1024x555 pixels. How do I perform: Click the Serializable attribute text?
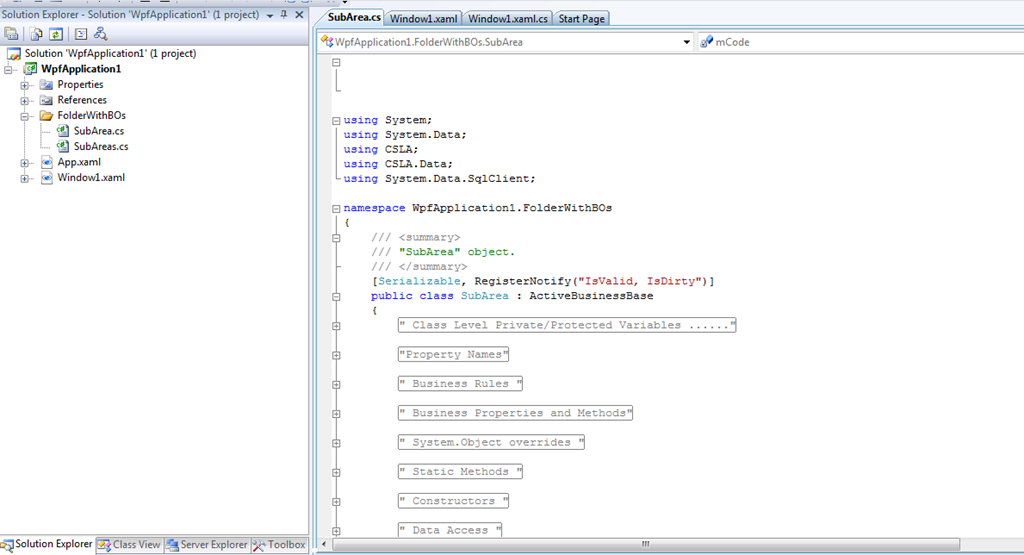pos(419,281)
